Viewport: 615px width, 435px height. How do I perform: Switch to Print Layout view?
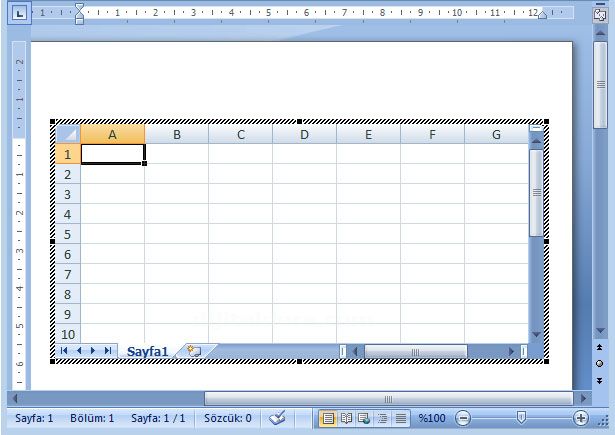point(328,419)
